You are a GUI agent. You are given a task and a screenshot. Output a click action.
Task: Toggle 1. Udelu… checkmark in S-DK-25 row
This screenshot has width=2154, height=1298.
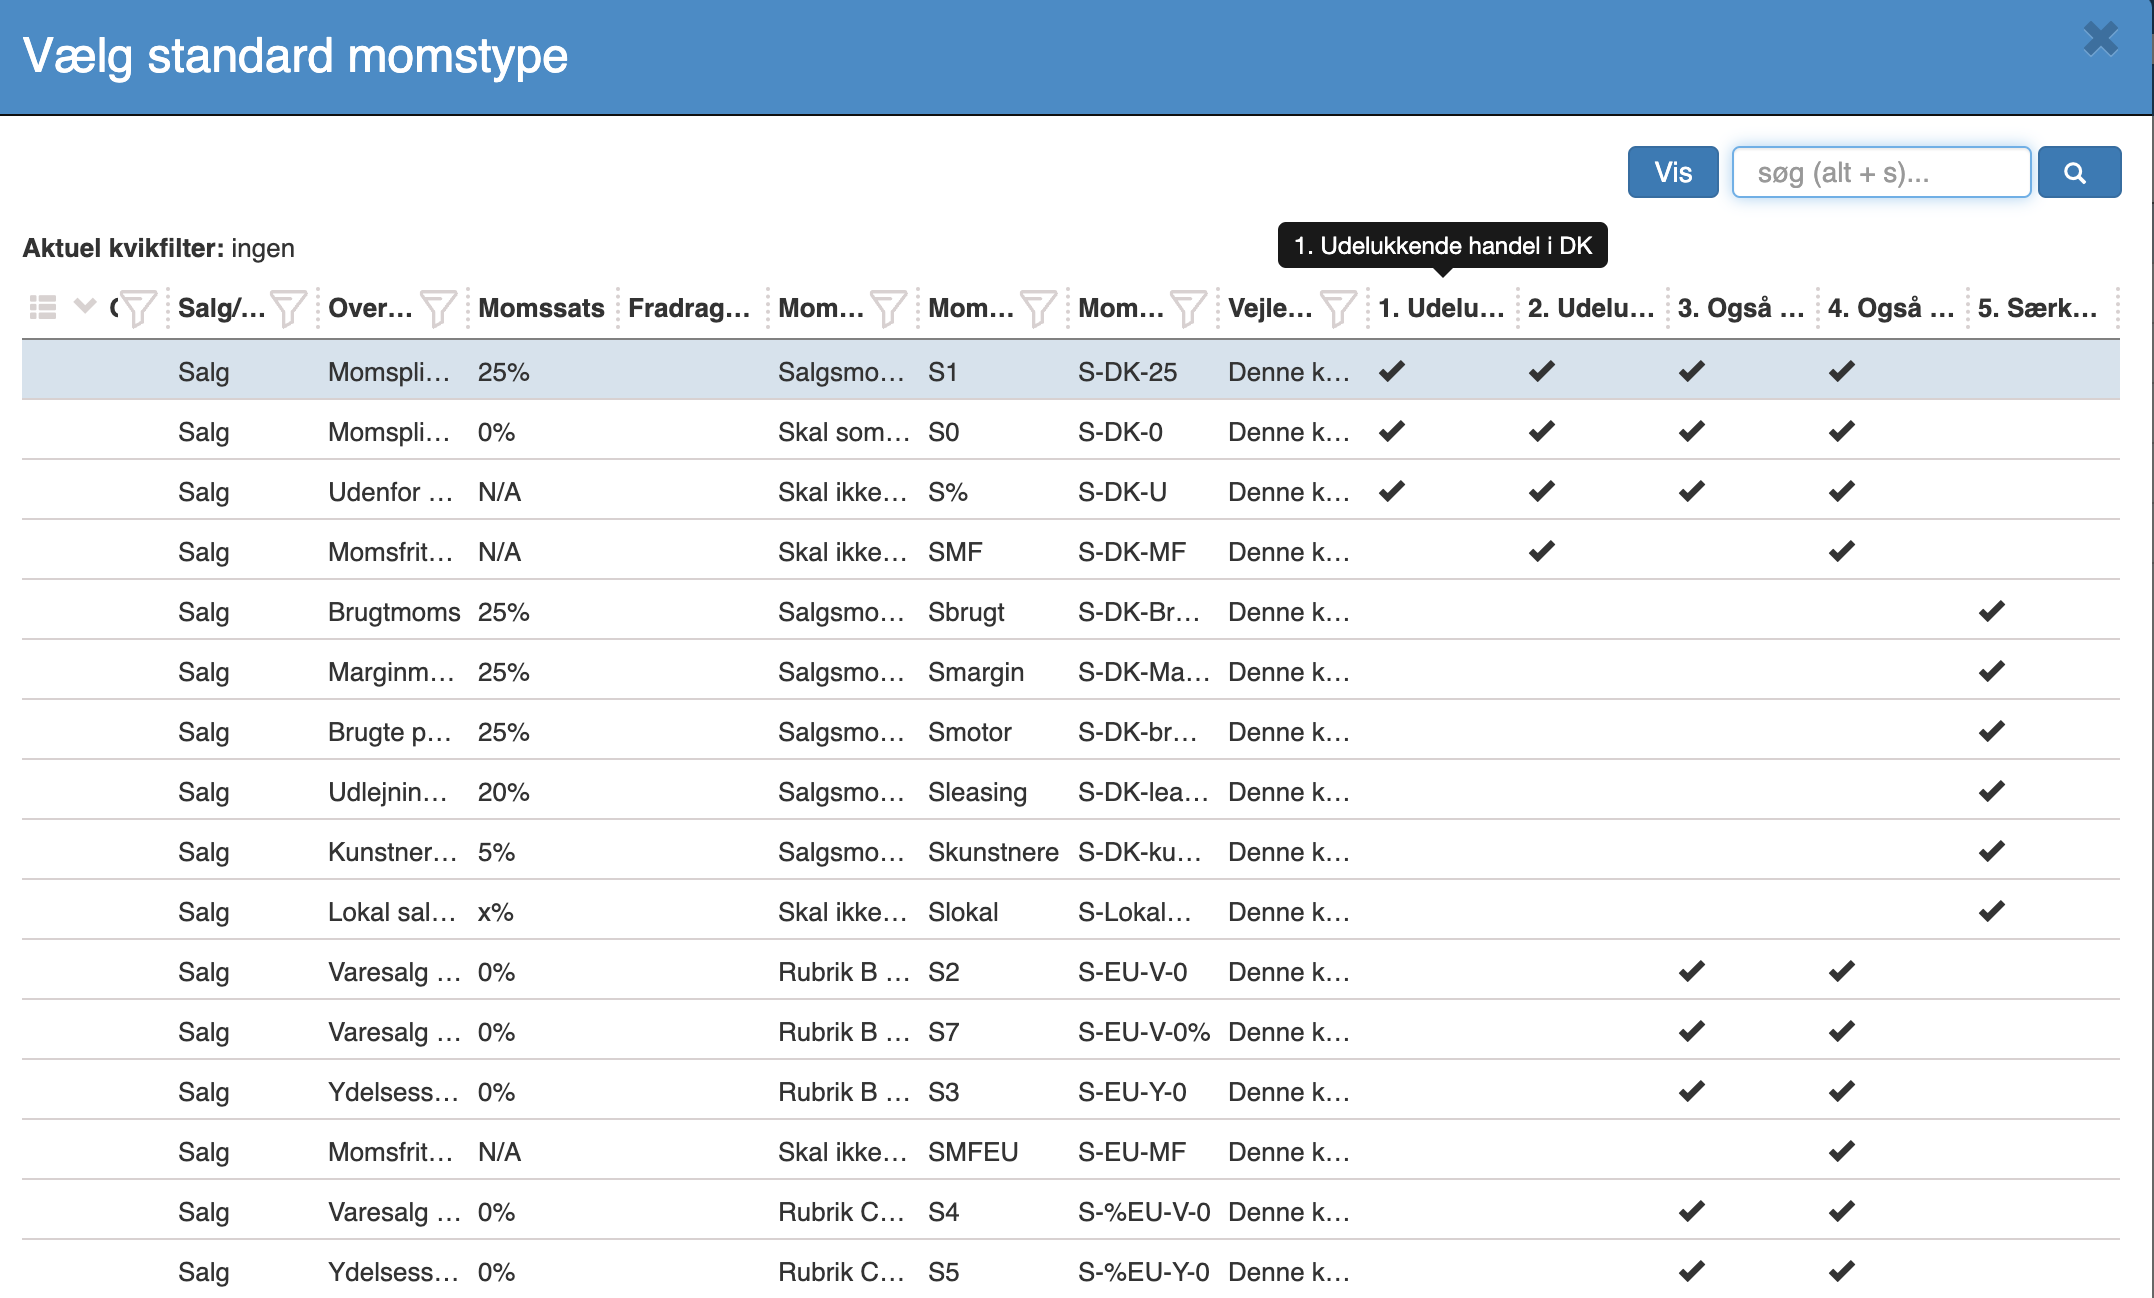[x=1392, y=371]
